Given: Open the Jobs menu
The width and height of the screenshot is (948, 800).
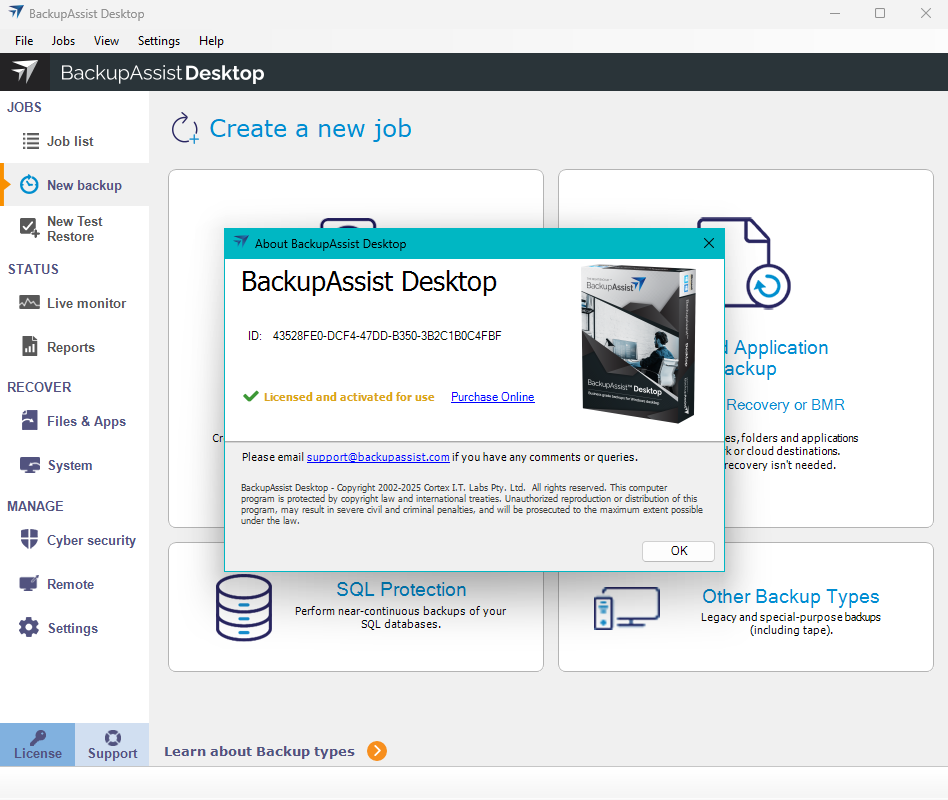Looking at the screenshot, I should tap(63, 41).
